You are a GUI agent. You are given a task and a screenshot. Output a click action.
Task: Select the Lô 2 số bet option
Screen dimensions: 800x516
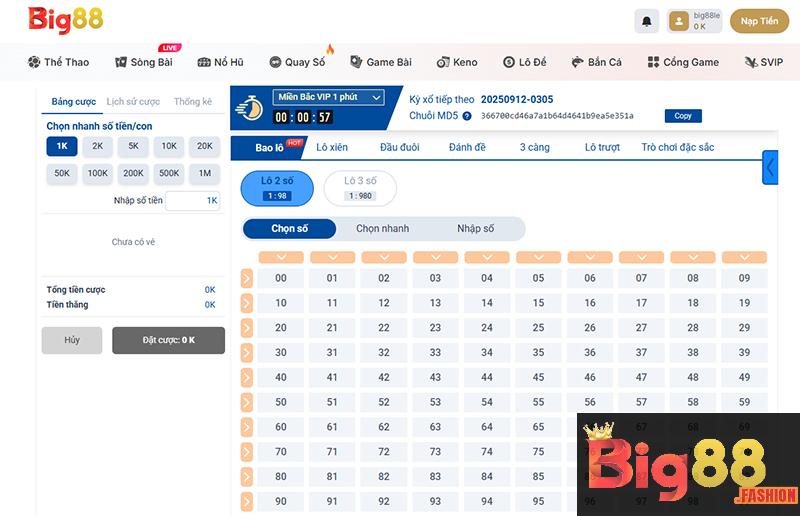click(x=277, y=188)
